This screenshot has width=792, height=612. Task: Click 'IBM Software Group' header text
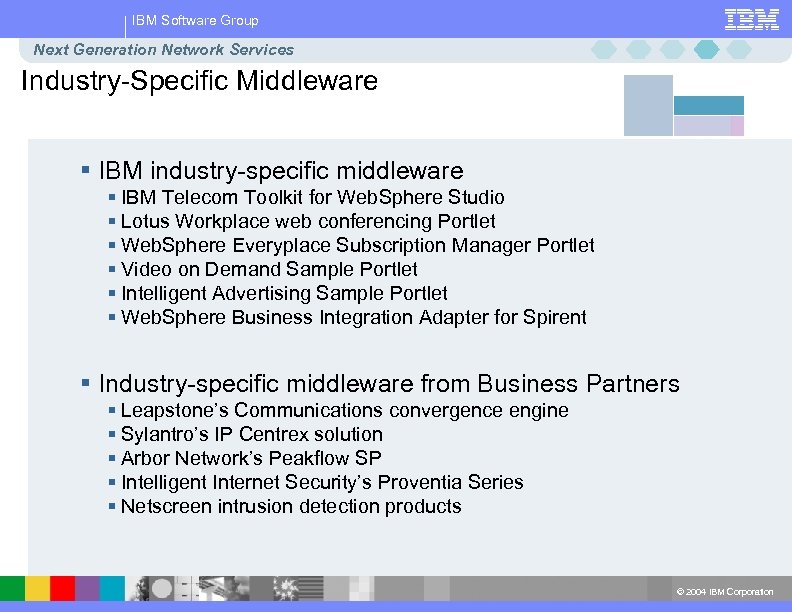(195, 21)
